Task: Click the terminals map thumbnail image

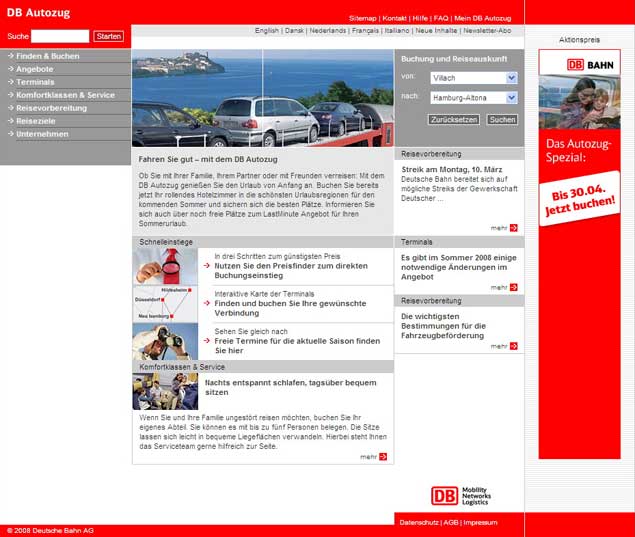Action: tap(165, 304)
